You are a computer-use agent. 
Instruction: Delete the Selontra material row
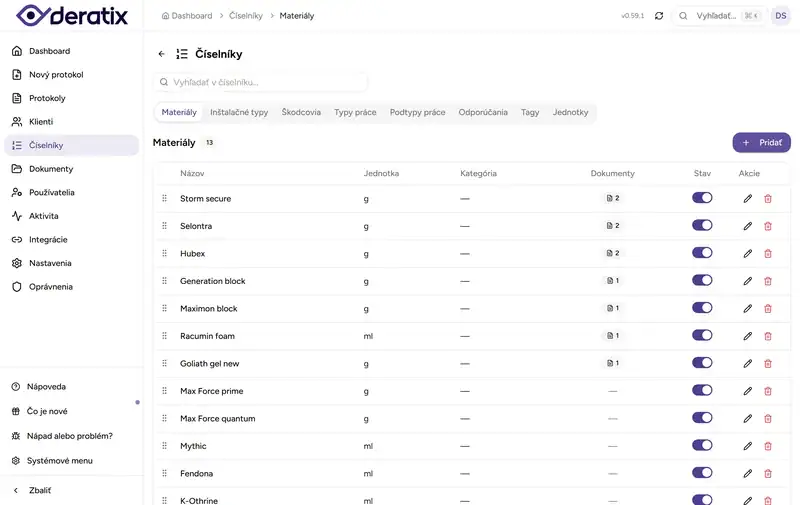point(768,226)
